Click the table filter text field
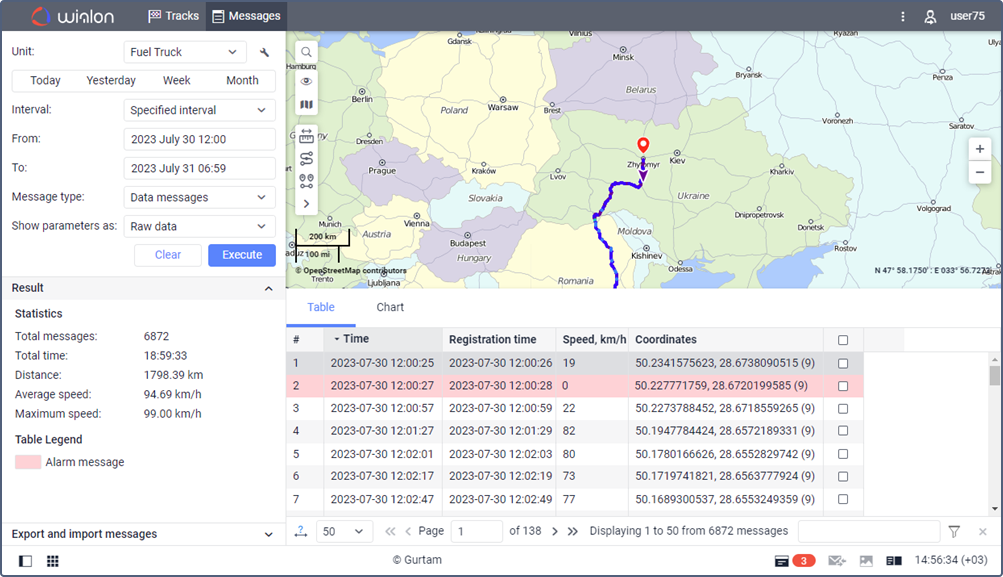Viewport: 1003px width, 577px height. point(869,532)
